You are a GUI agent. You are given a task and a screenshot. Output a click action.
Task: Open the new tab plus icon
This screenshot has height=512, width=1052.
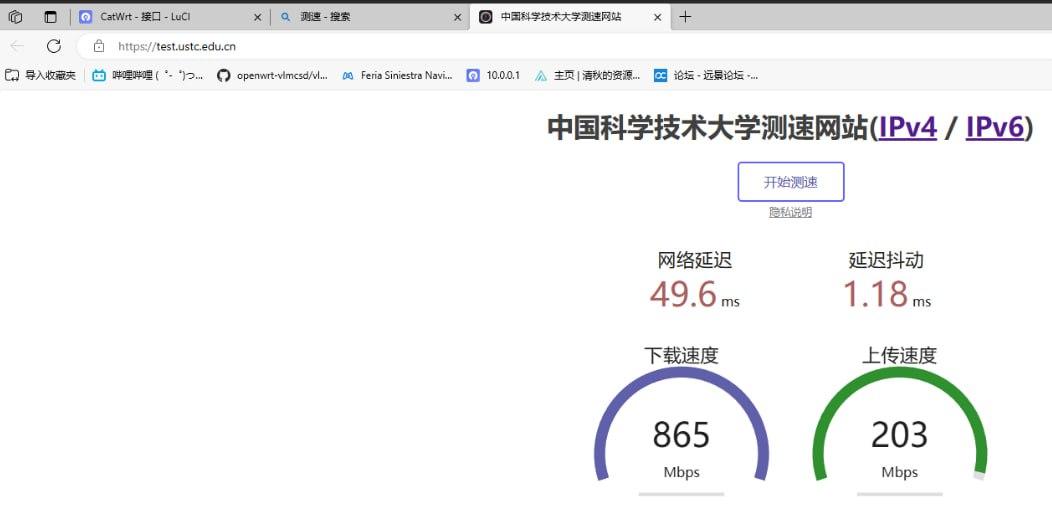tap(685, 17)
